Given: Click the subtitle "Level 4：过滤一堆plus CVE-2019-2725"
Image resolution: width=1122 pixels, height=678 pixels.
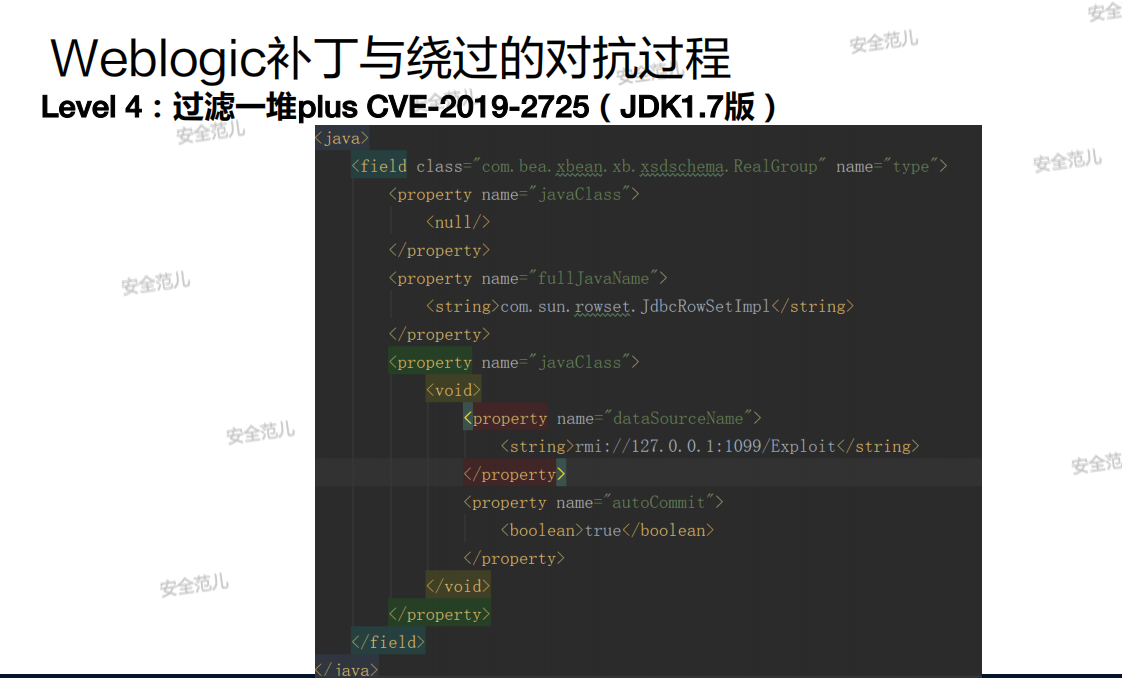Looking at the screenshot, I should pos(315,107).
